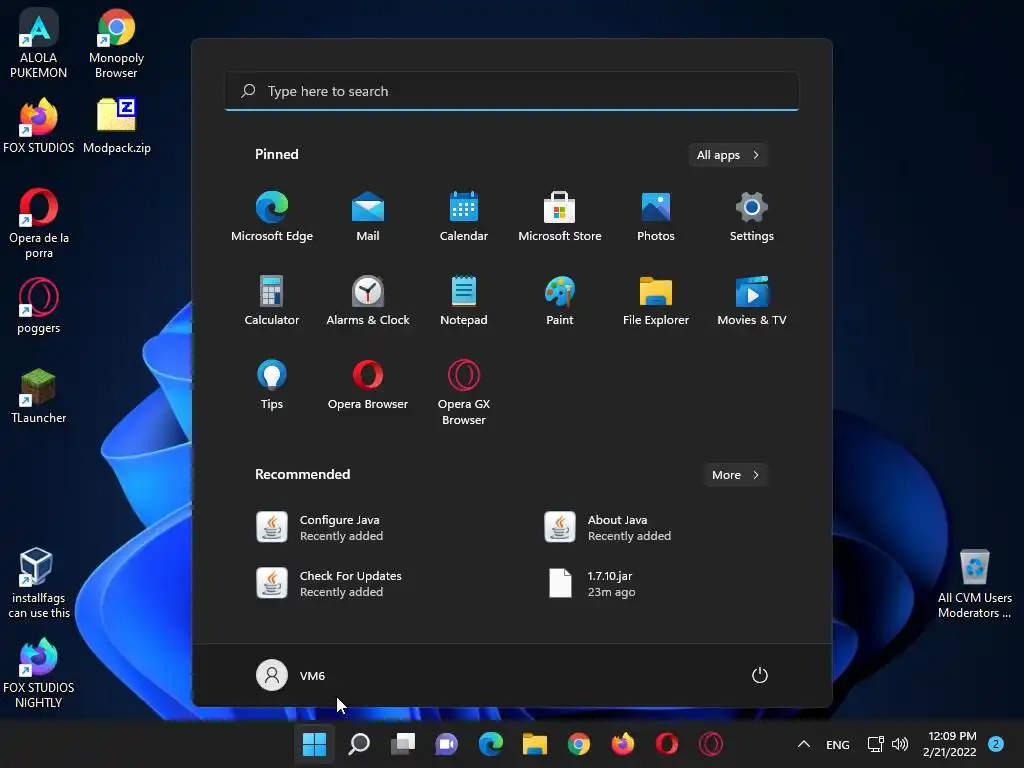Open Settings from the Start menu

[x=752, y=217]
